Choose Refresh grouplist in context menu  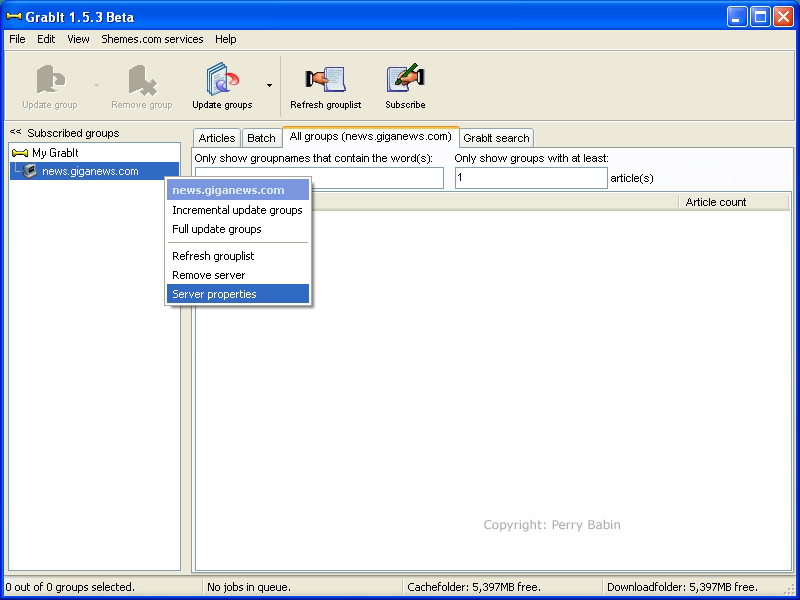coord(238,256)
